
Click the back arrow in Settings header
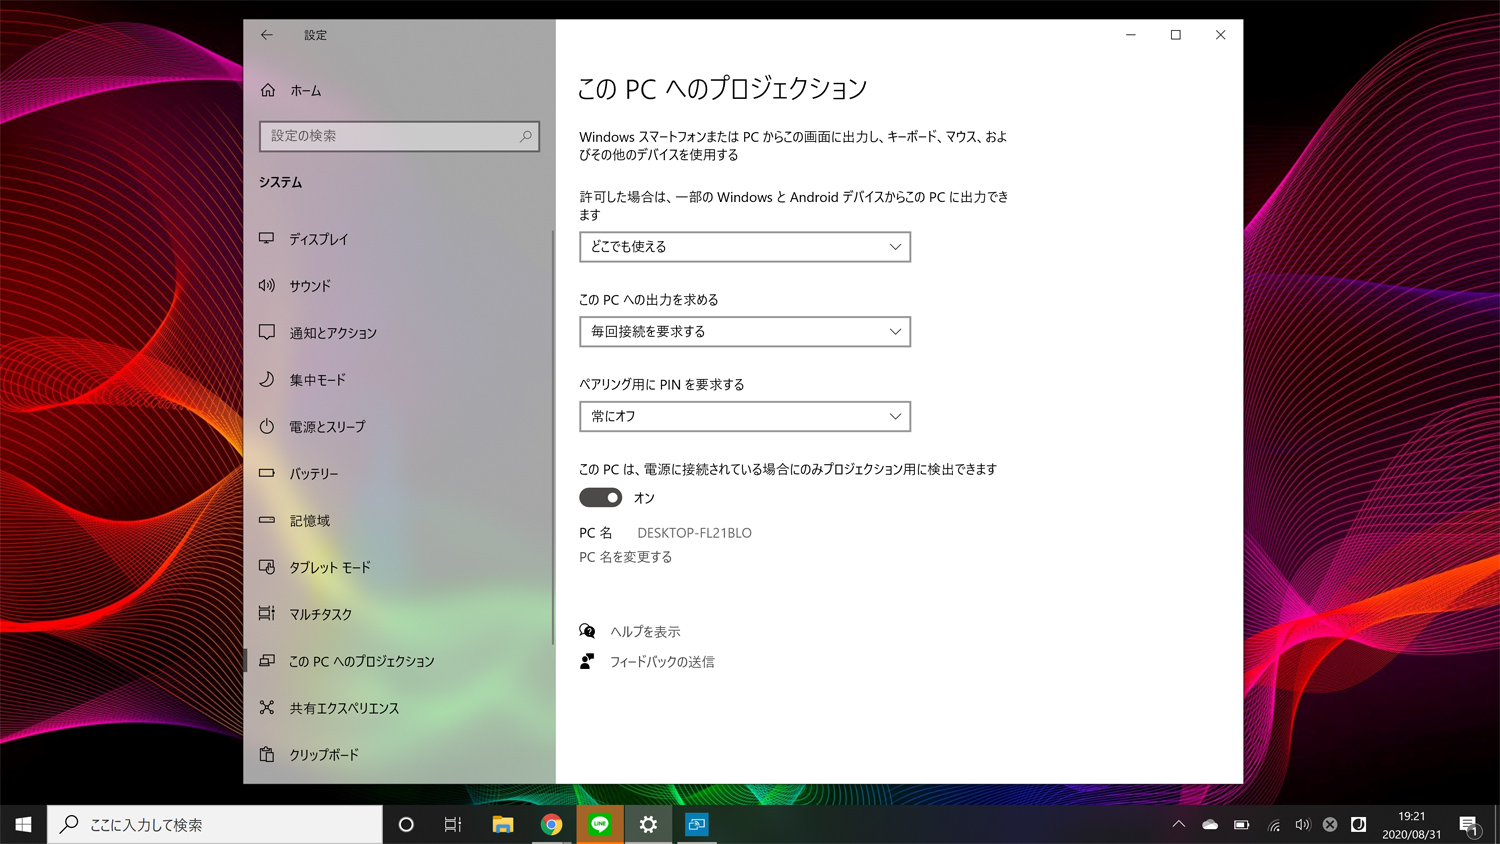pyautogui.click(x=267, y=35)
